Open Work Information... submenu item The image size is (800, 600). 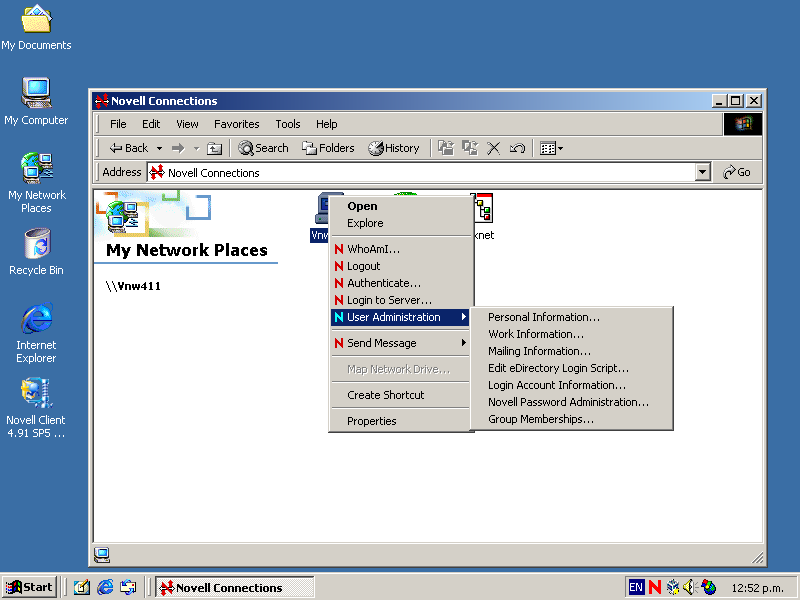[x=571, y=334]
